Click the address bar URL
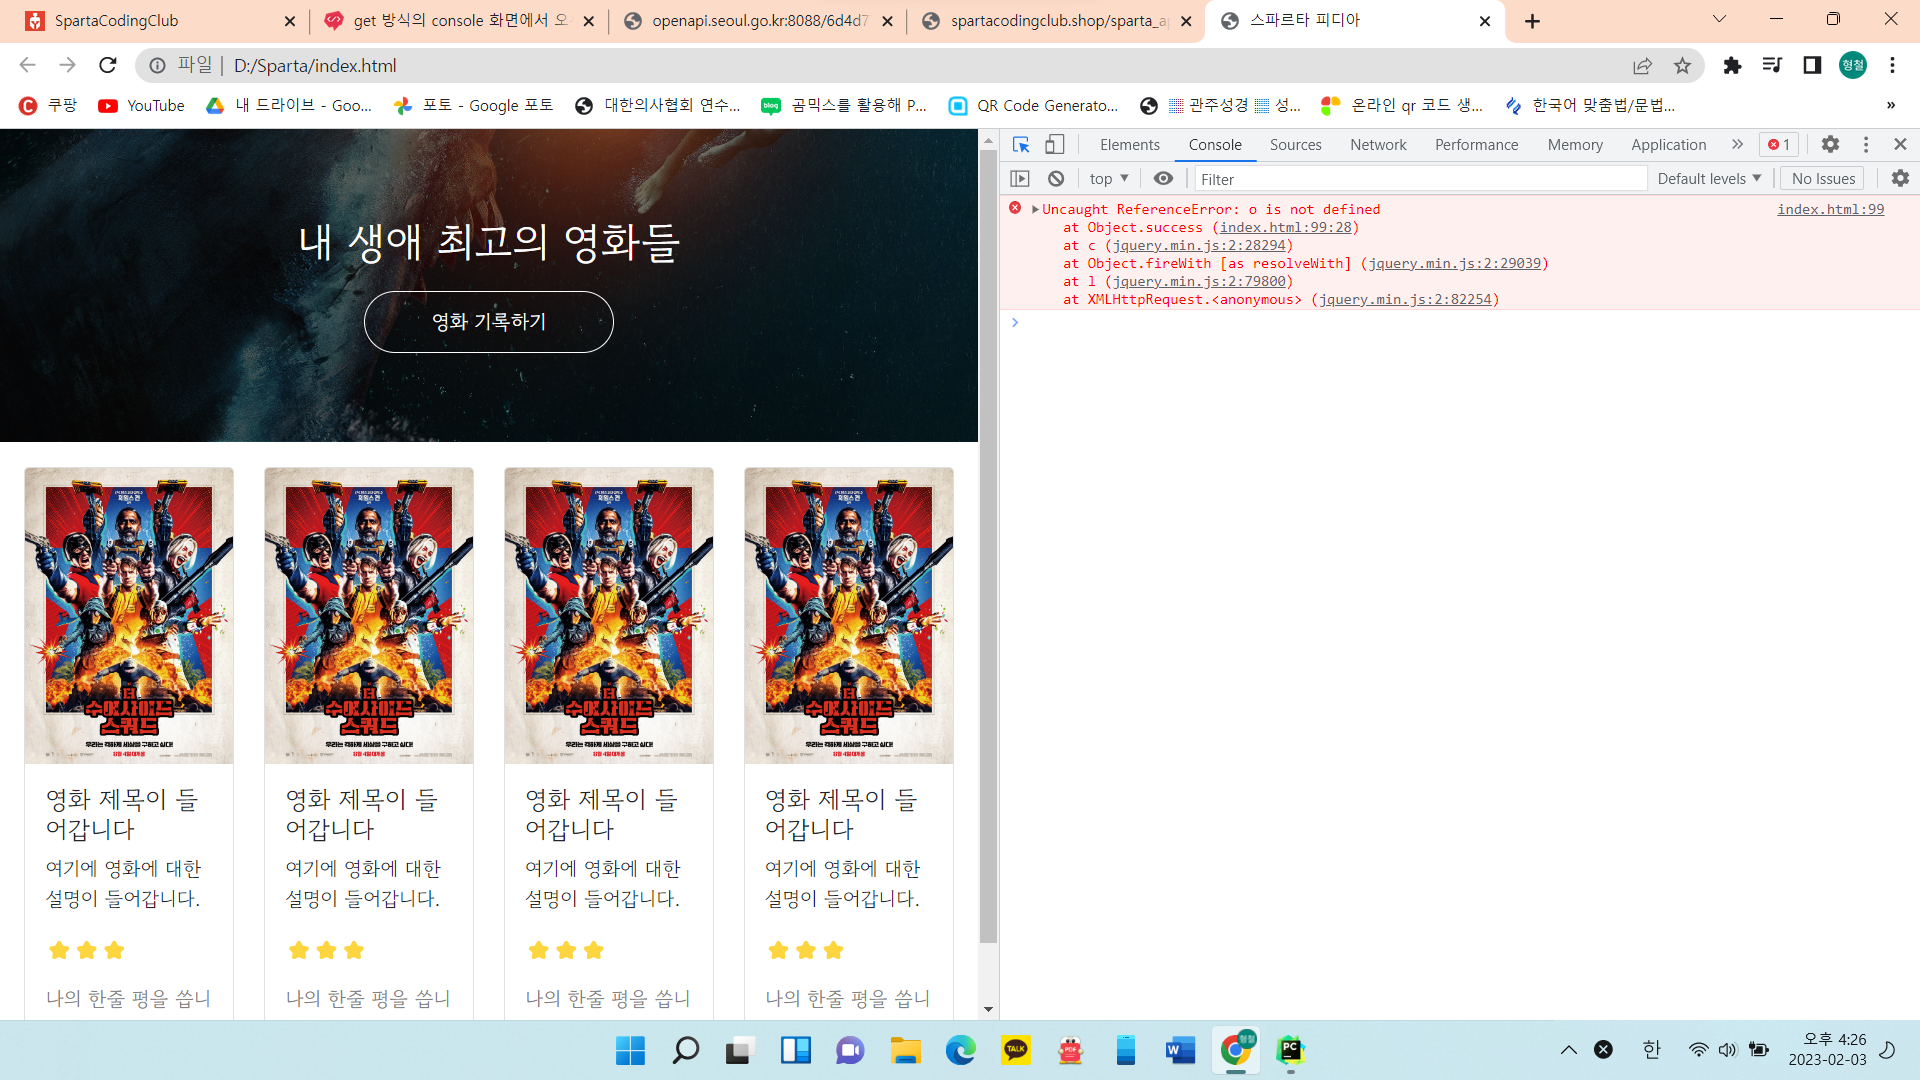The width and height of the screenshot is (1920, 1080). [315, 65]
